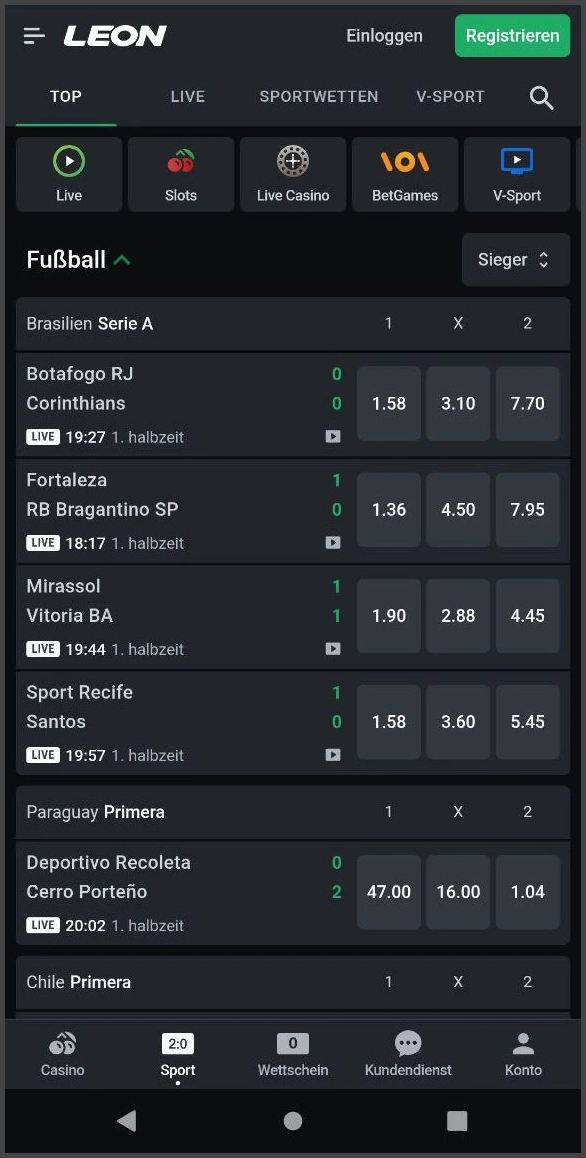This screenshot has width=586, height=1158.
Task: Switch to the LIVE tab
Action: click(187, 97)
